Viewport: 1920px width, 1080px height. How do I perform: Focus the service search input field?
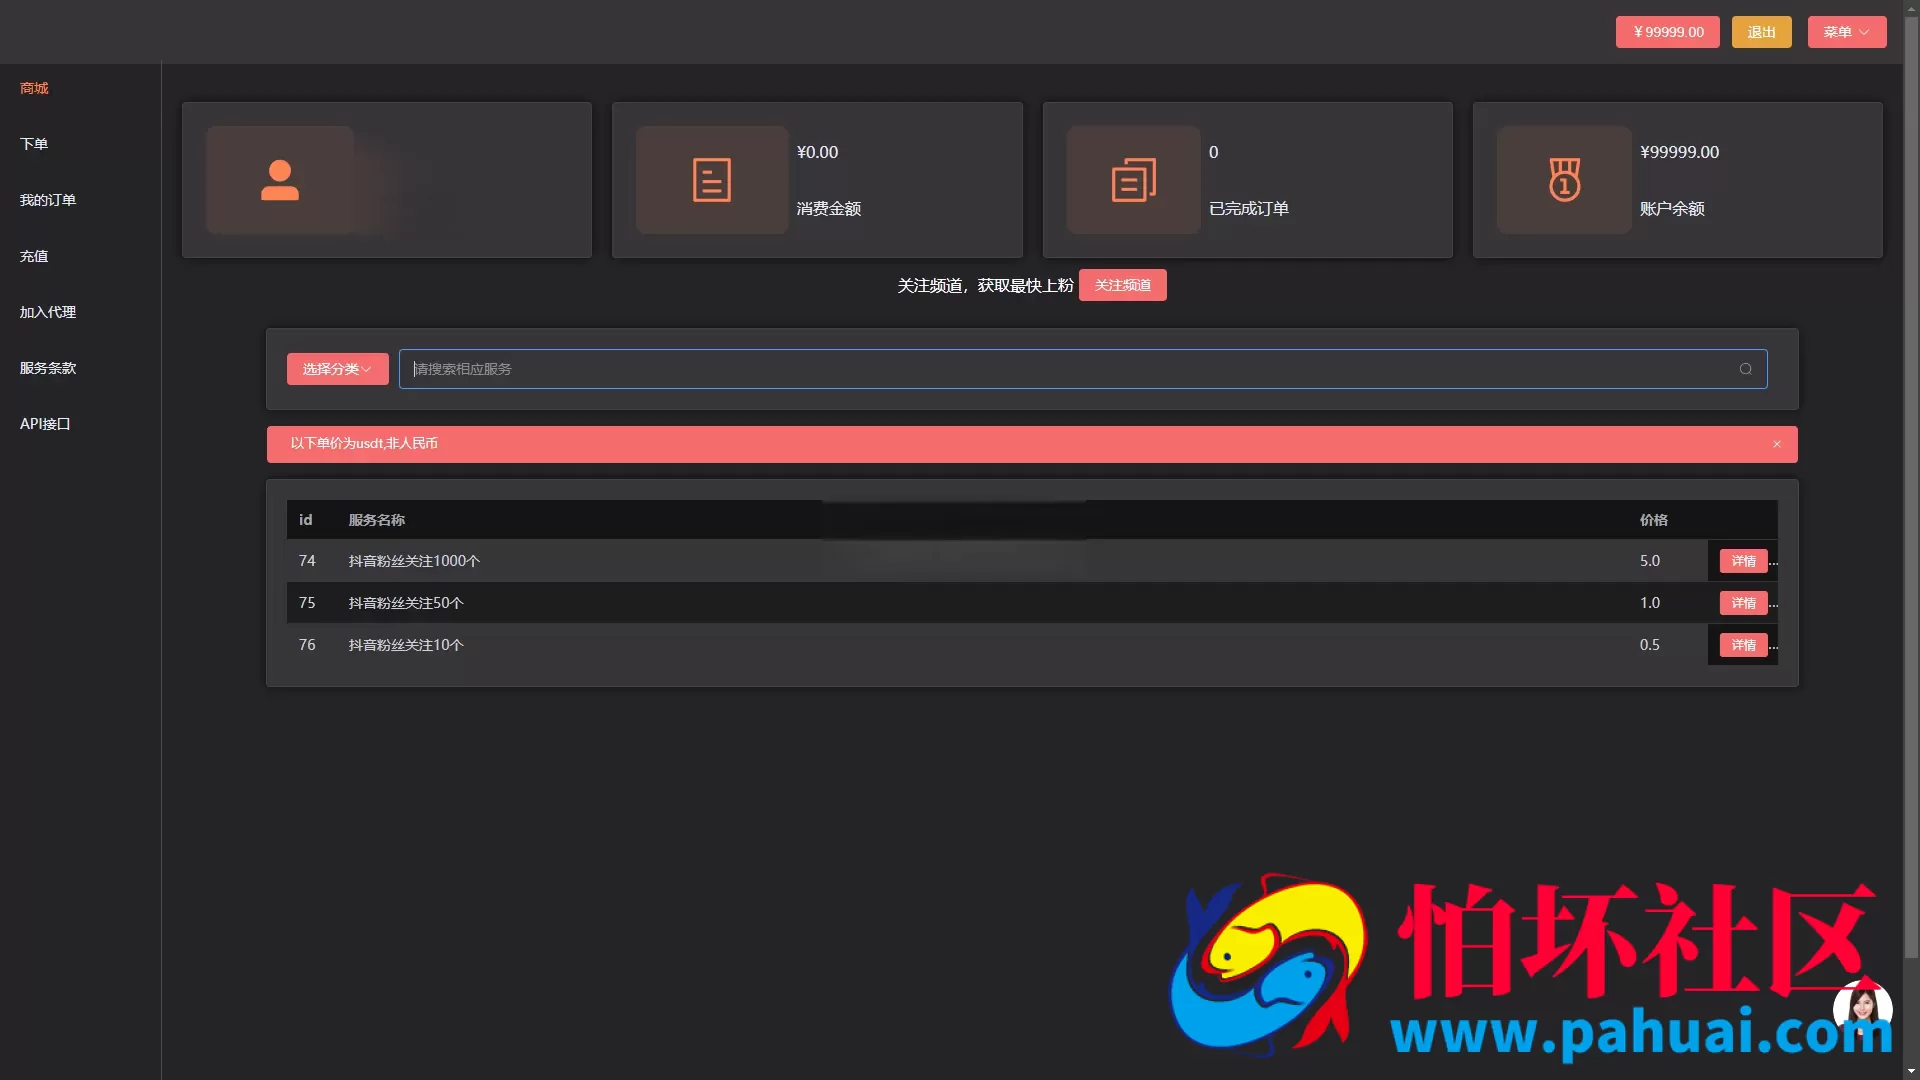[x=1070, y=369]
